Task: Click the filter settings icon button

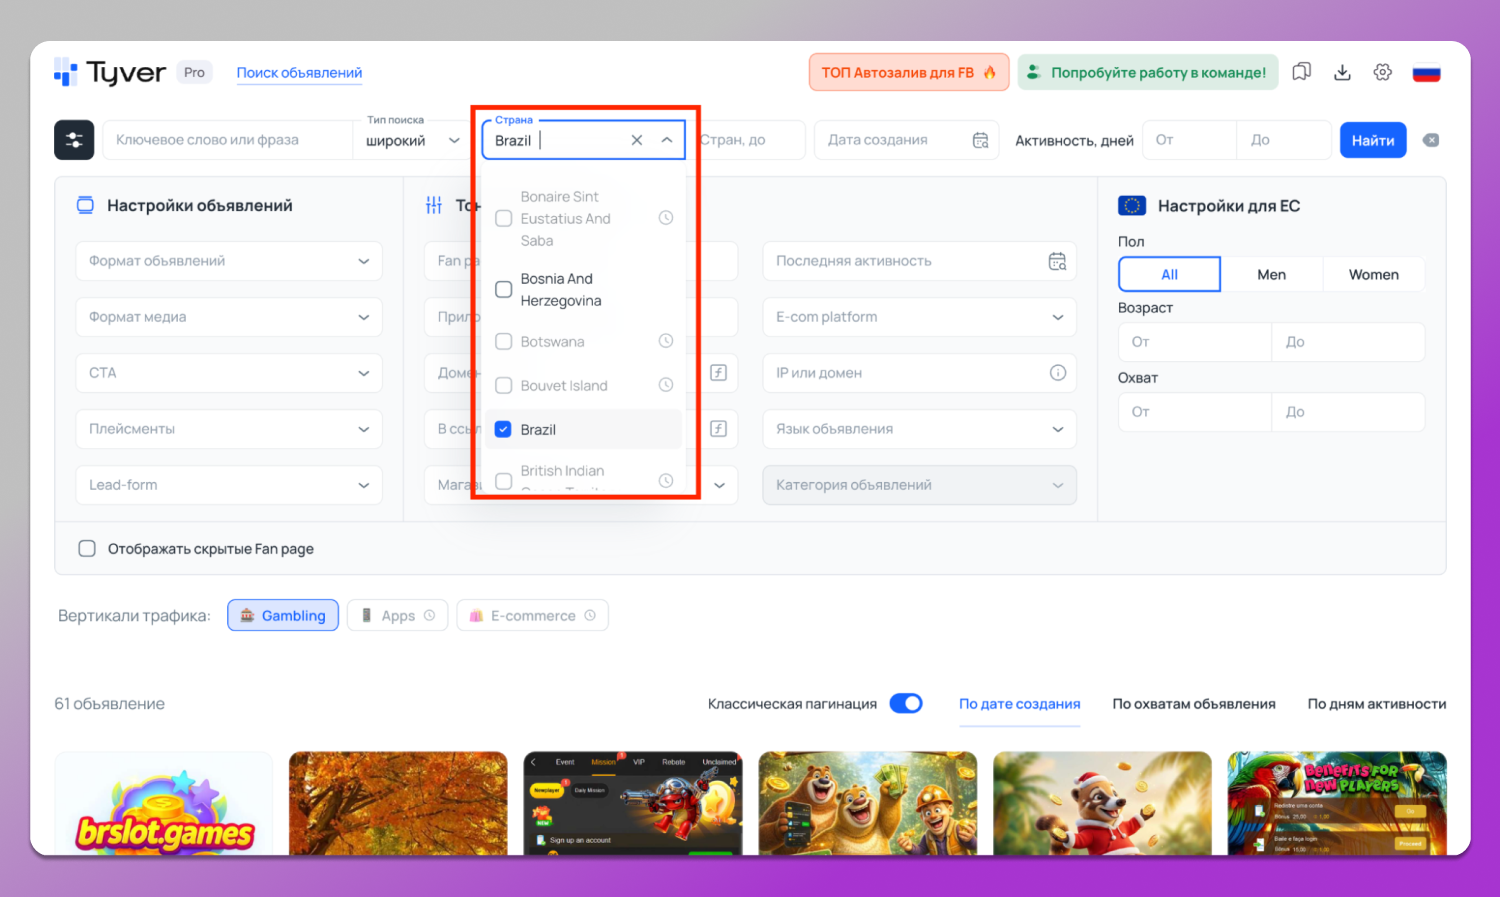Action: [74, 140]
